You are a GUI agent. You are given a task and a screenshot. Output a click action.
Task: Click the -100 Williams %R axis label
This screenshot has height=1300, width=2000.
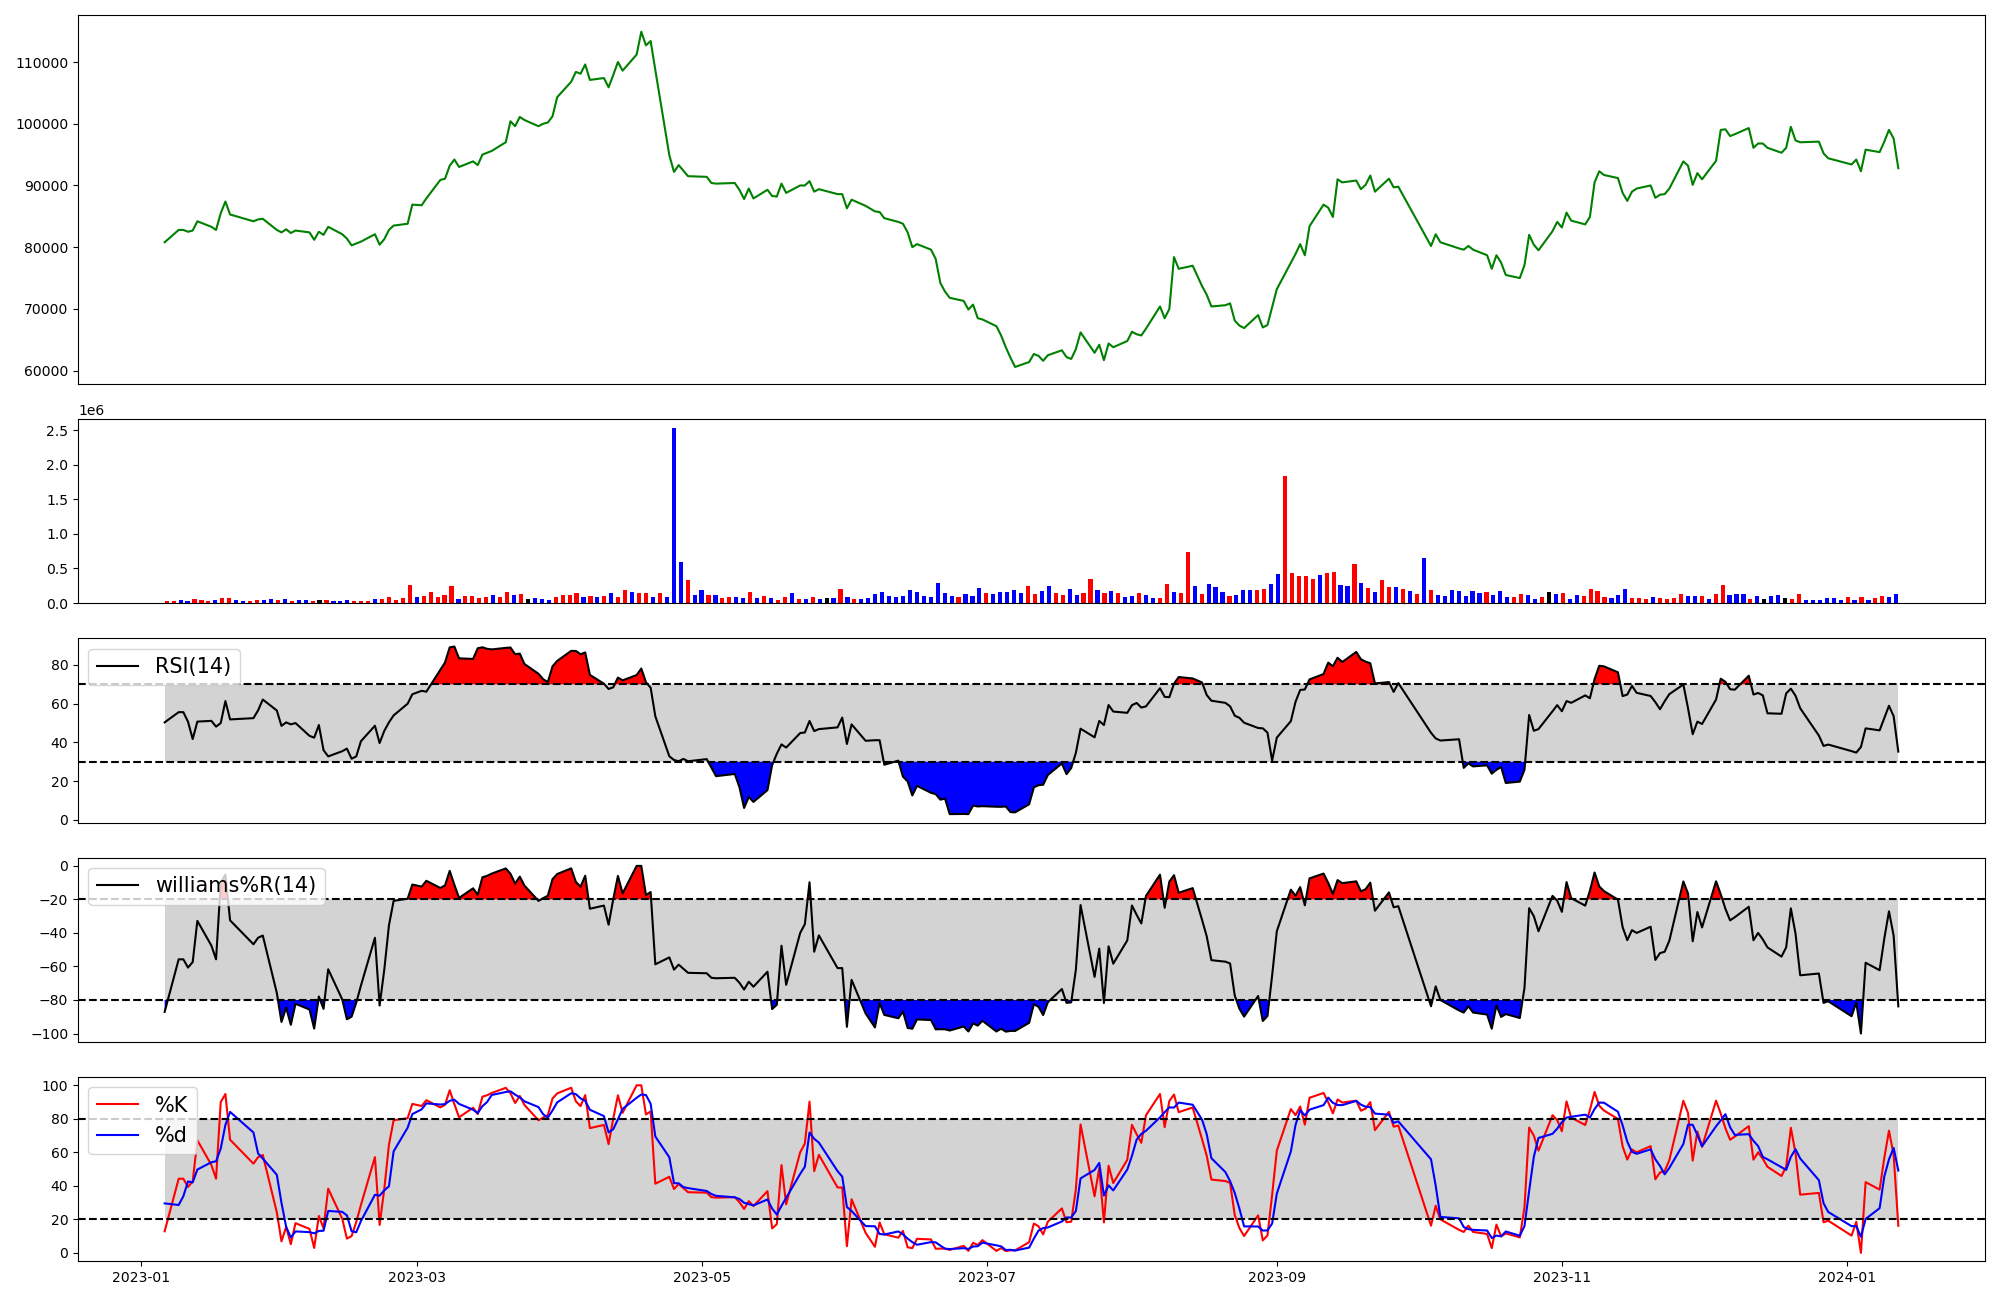(x=49, y=1034)
